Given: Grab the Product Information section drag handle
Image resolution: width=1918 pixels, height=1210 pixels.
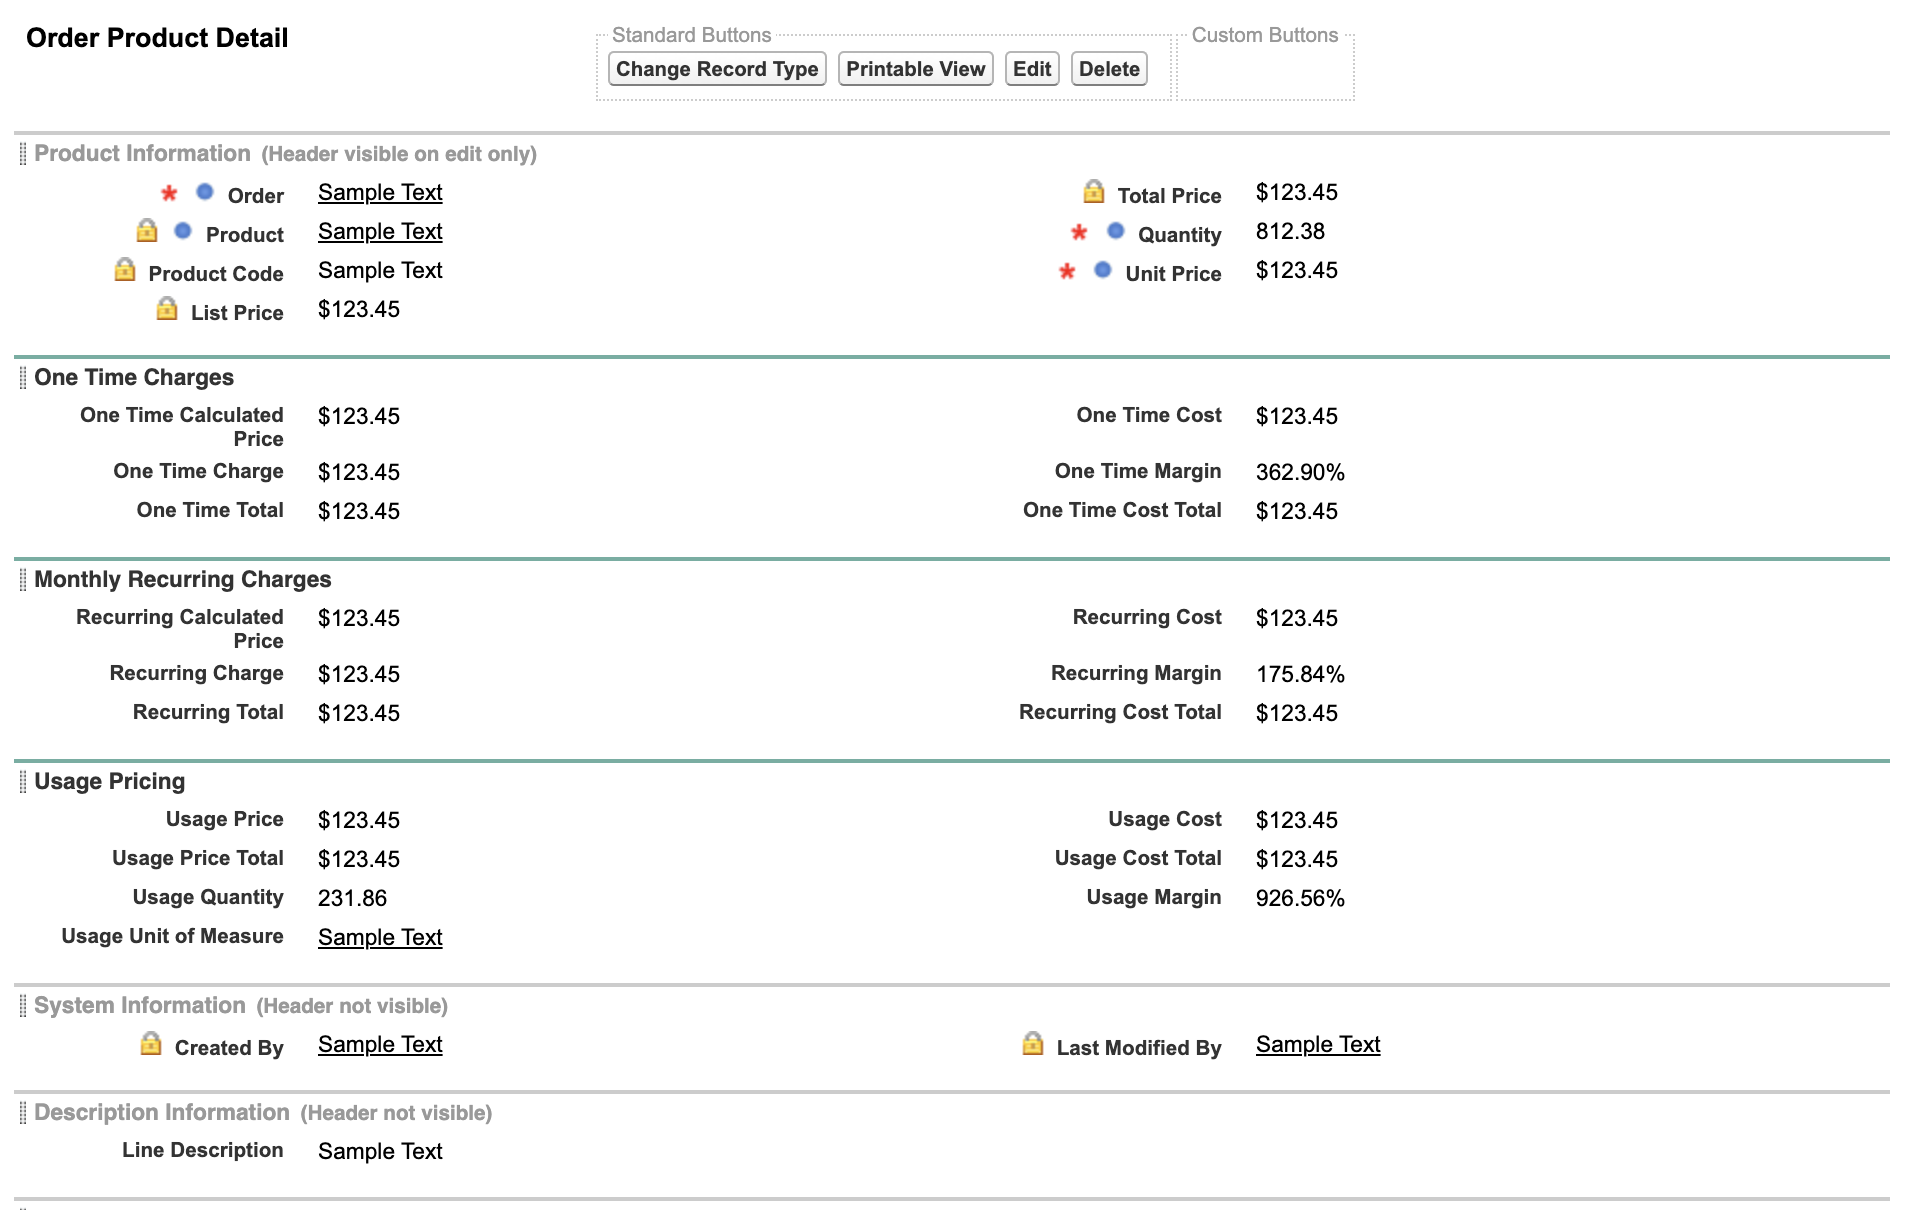Looking at the screenshot, I should coord(23,154).
